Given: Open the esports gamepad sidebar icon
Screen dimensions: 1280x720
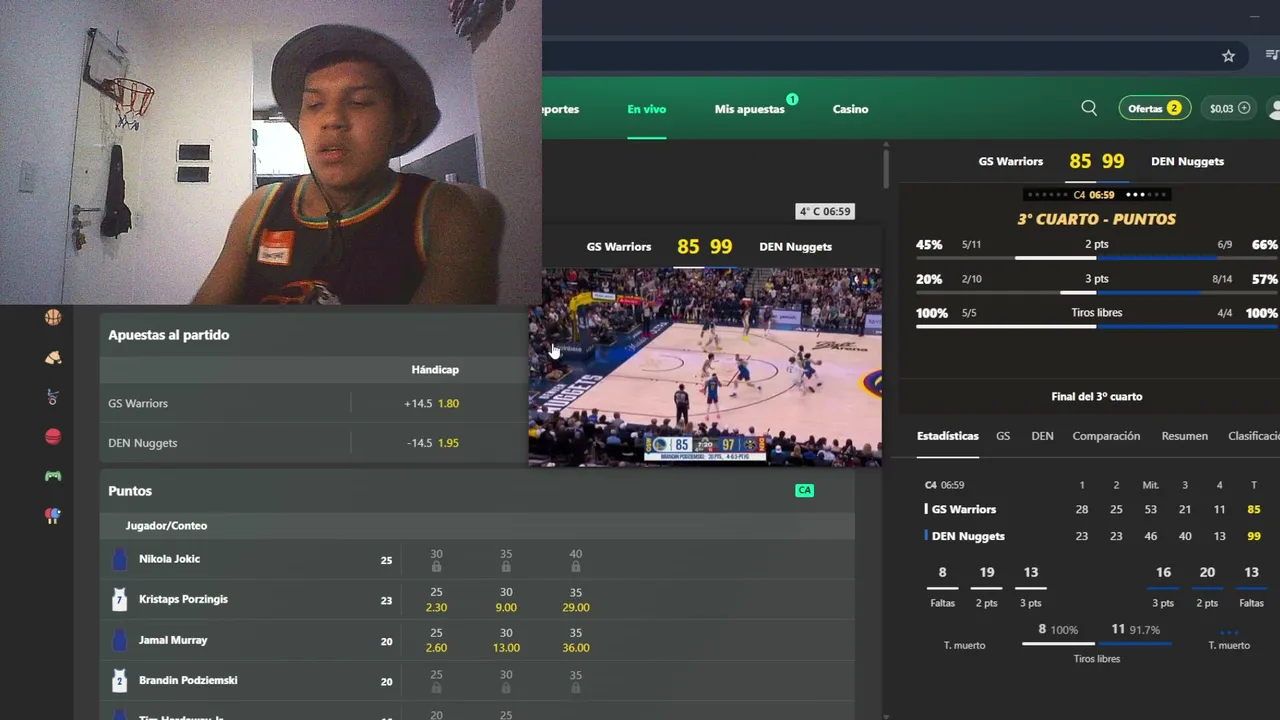Looking at the screenshot, I should coord(53,476).
